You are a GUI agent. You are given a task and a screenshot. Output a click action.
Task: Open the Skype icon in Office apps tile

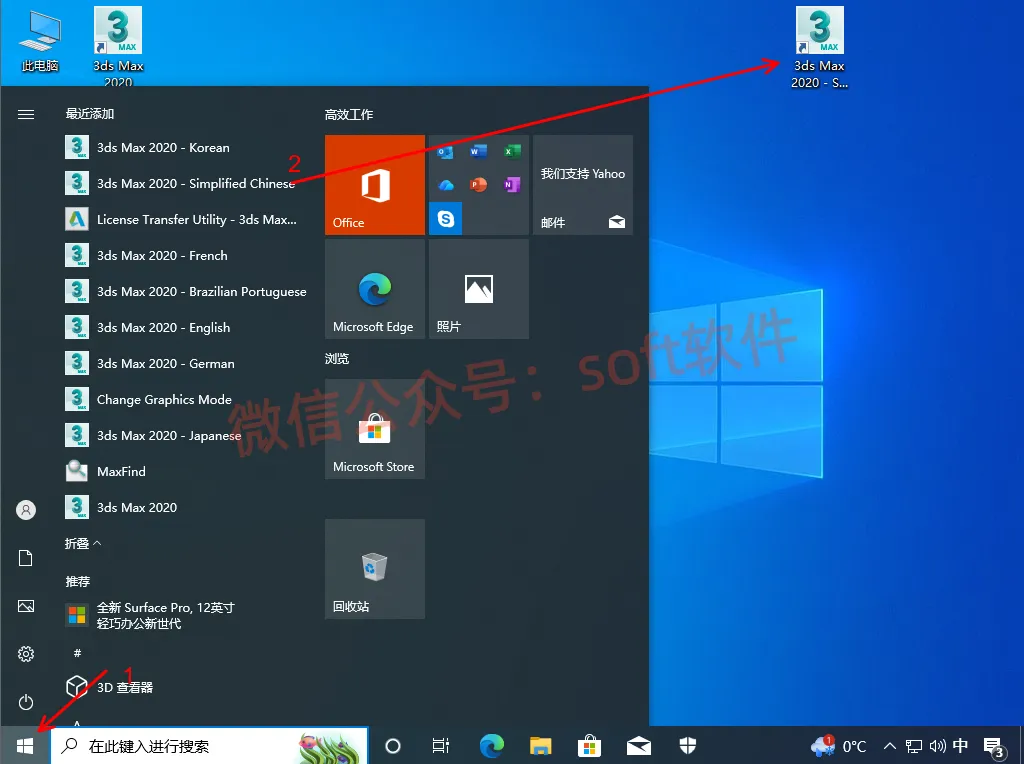(x=445, y=218)
